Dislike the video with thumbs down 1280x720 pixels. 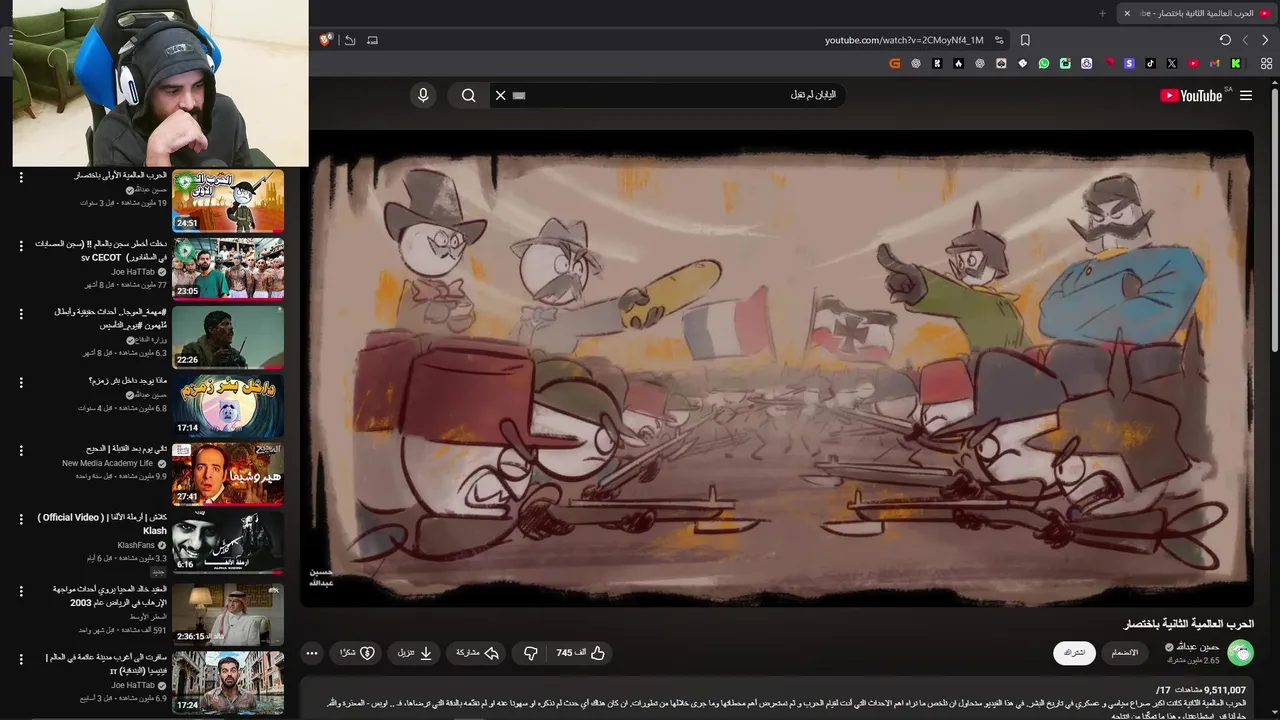pos(531,653)
